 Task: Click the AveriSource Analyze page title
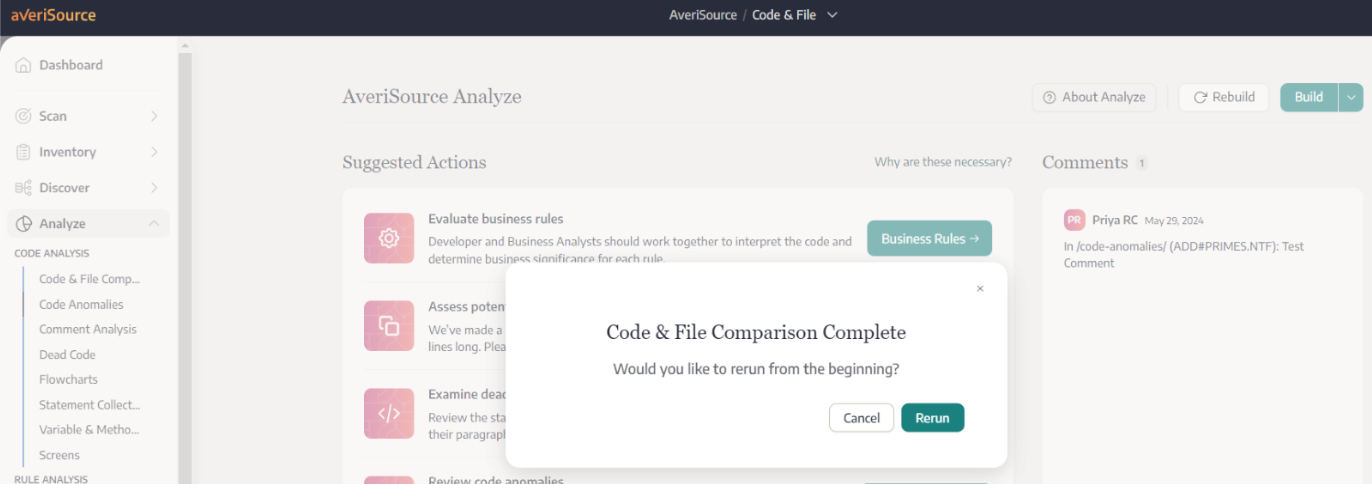click(x=432, y=97)
